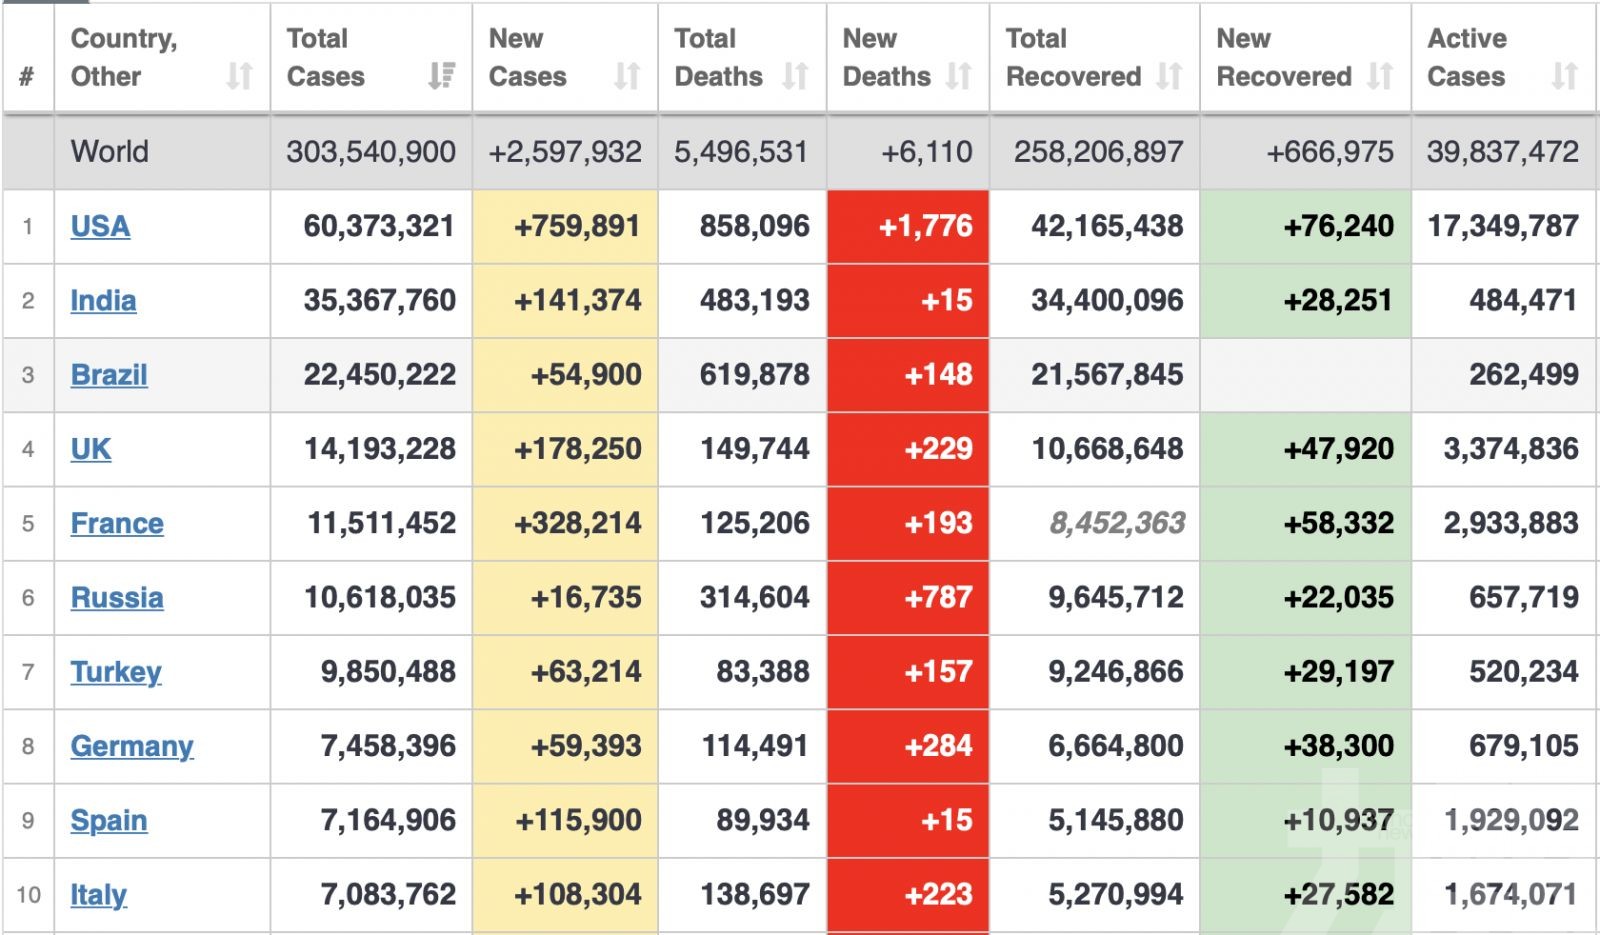Select France new cases +328,214
This screenshot has width=1600, height=935.
coord(577,523)
